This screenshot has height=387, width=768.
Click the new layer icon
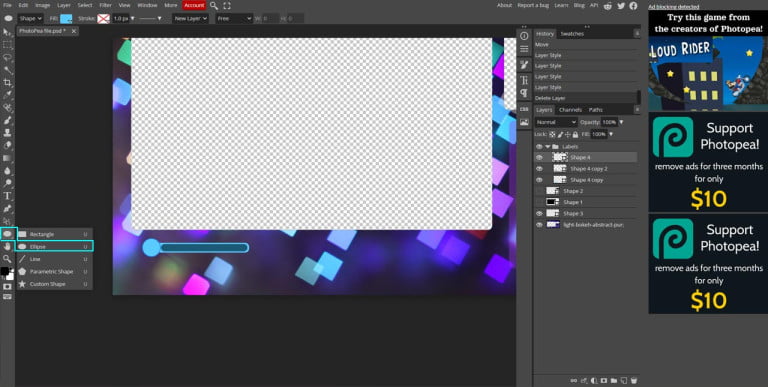624,380
